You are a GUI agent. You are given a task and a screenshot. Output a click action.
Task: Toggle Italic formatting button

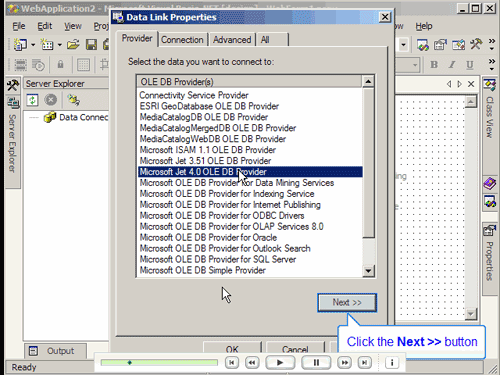452,65
